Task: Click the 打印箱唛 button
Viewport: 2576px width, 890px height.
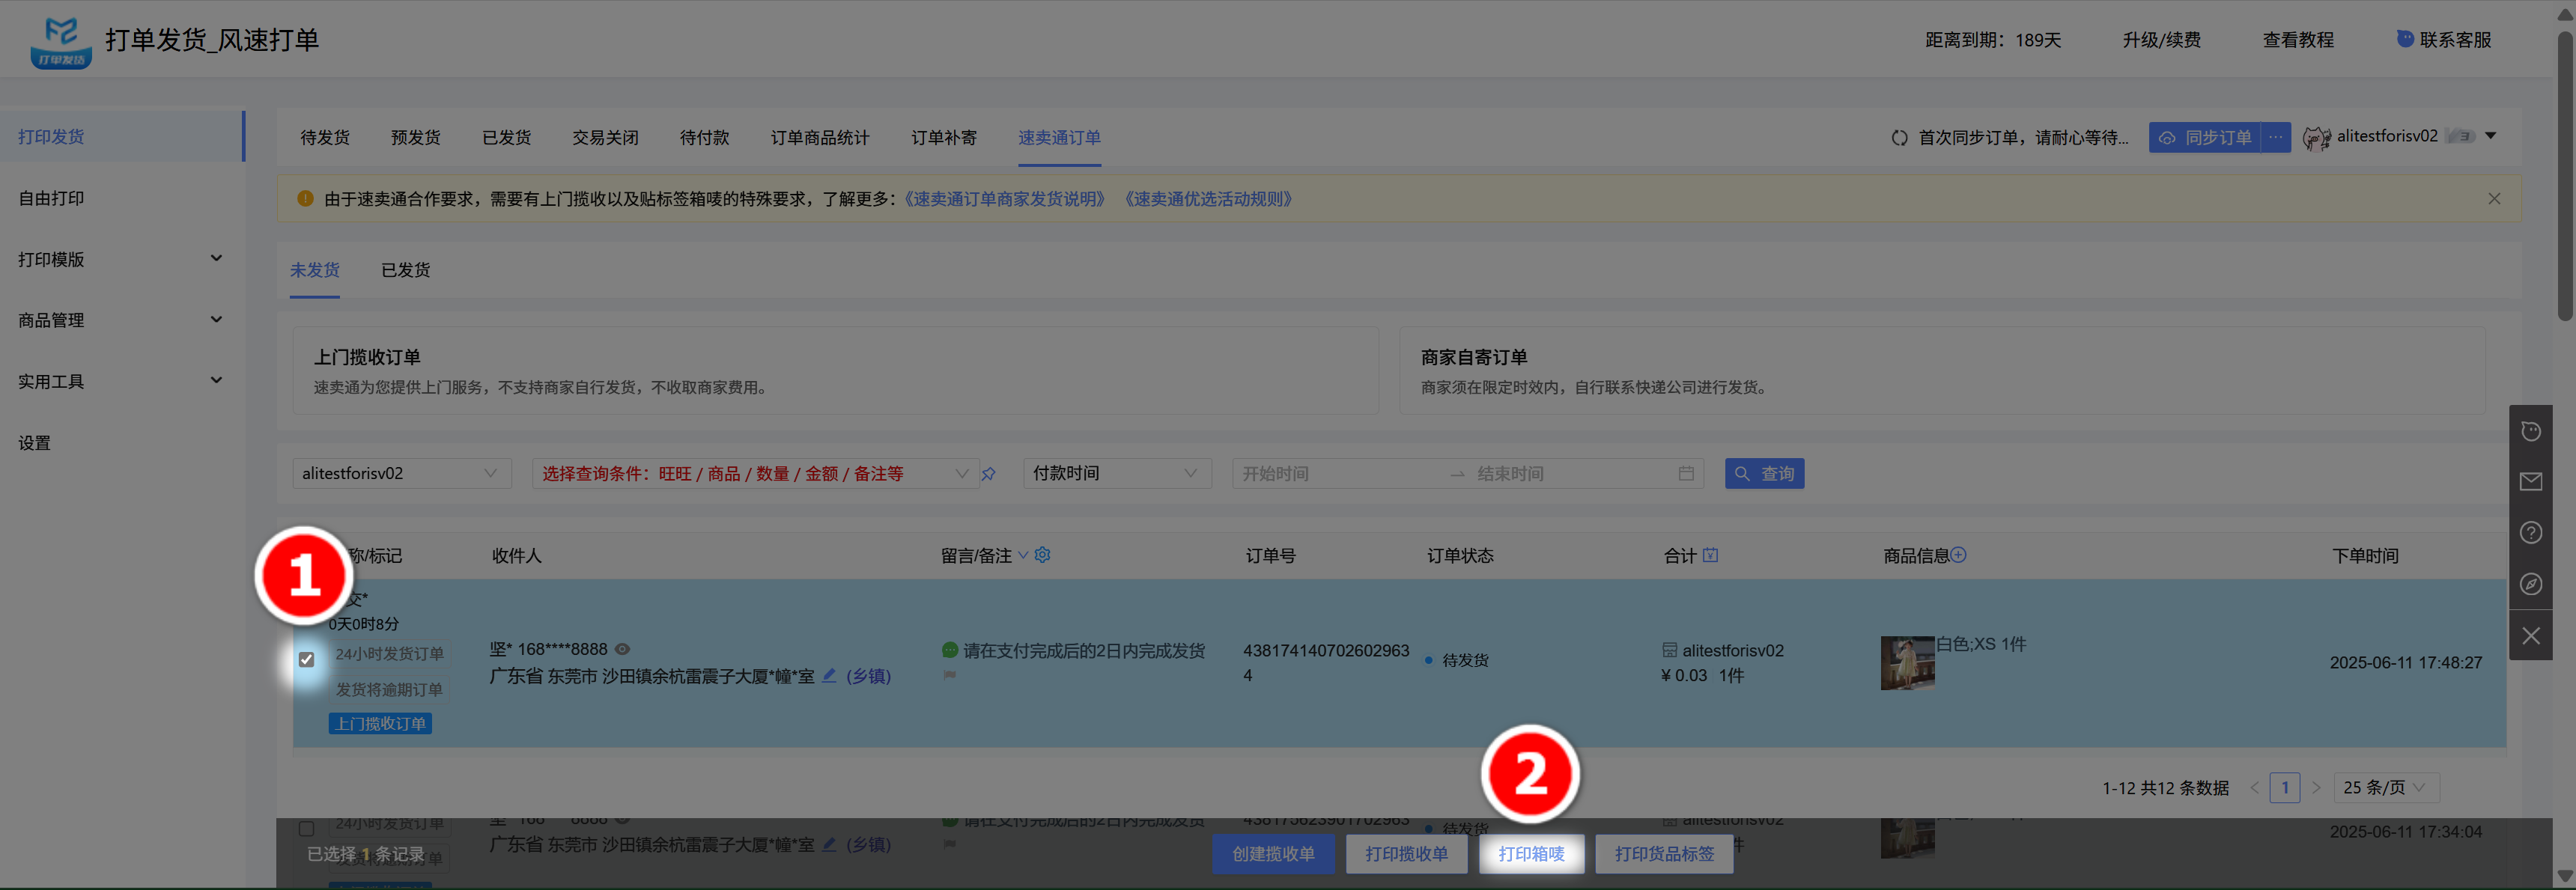Action: (1531, 854)
